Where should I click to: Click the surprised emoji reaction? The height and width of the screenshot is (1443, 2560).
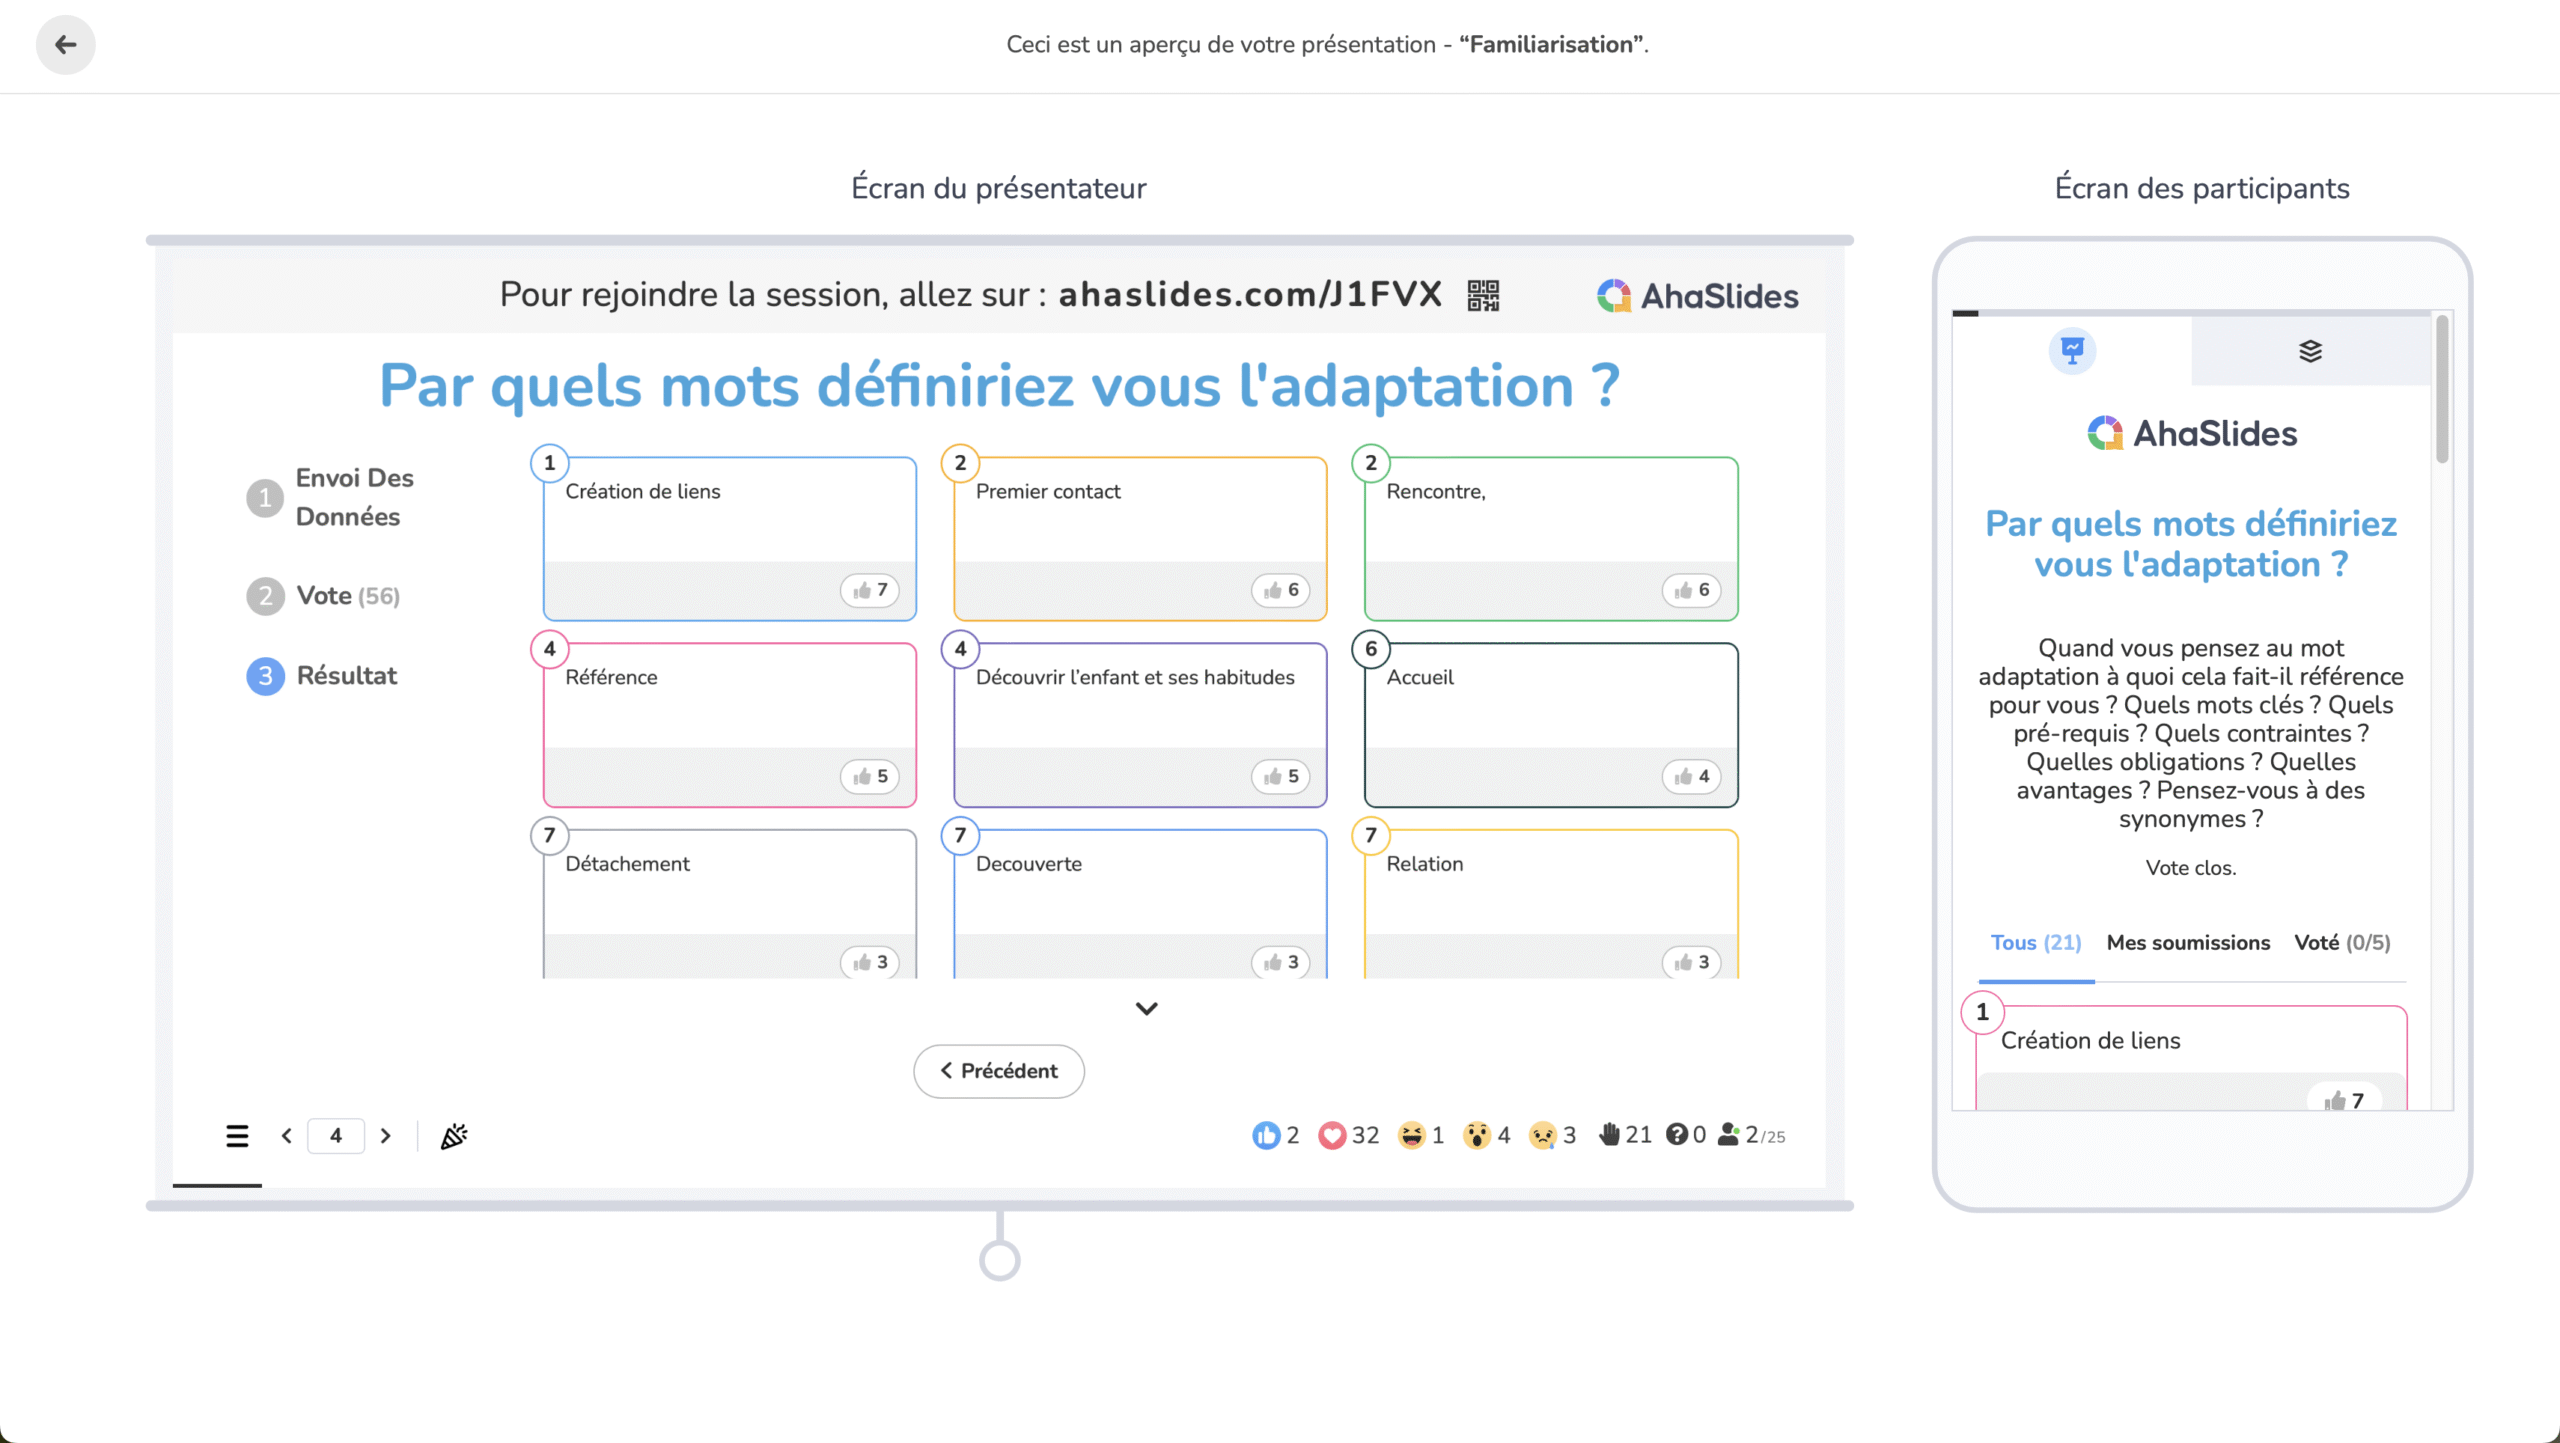[1487, 1135]
